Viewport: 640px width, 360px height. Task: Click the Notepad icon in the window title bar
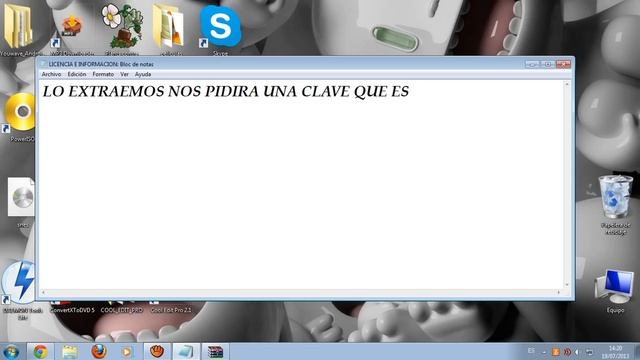click(43, 64)
